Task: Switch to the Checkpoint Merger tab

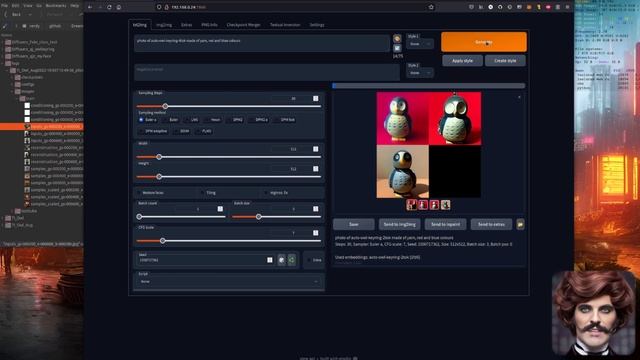Action: click(243, 25)
